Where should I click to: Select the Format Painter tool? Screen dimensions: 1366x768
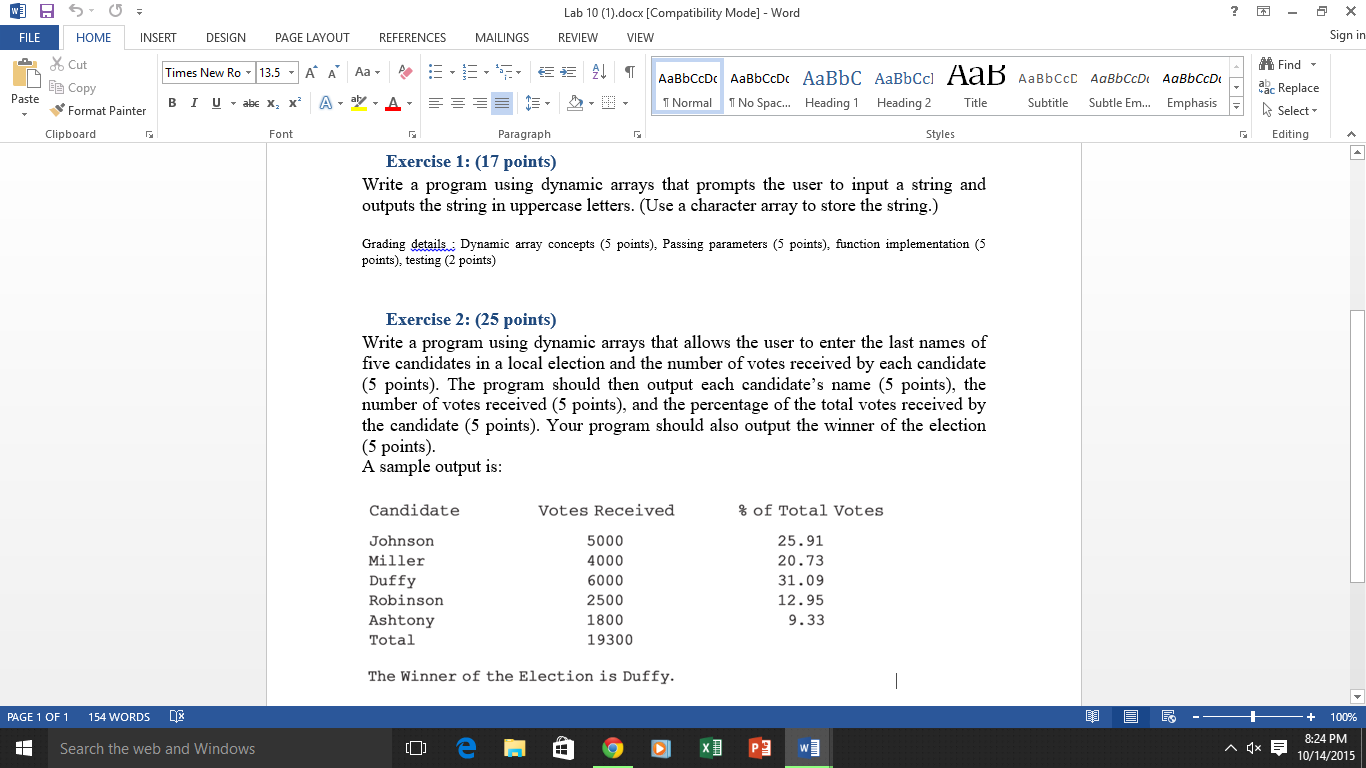[x=97, y=110]
